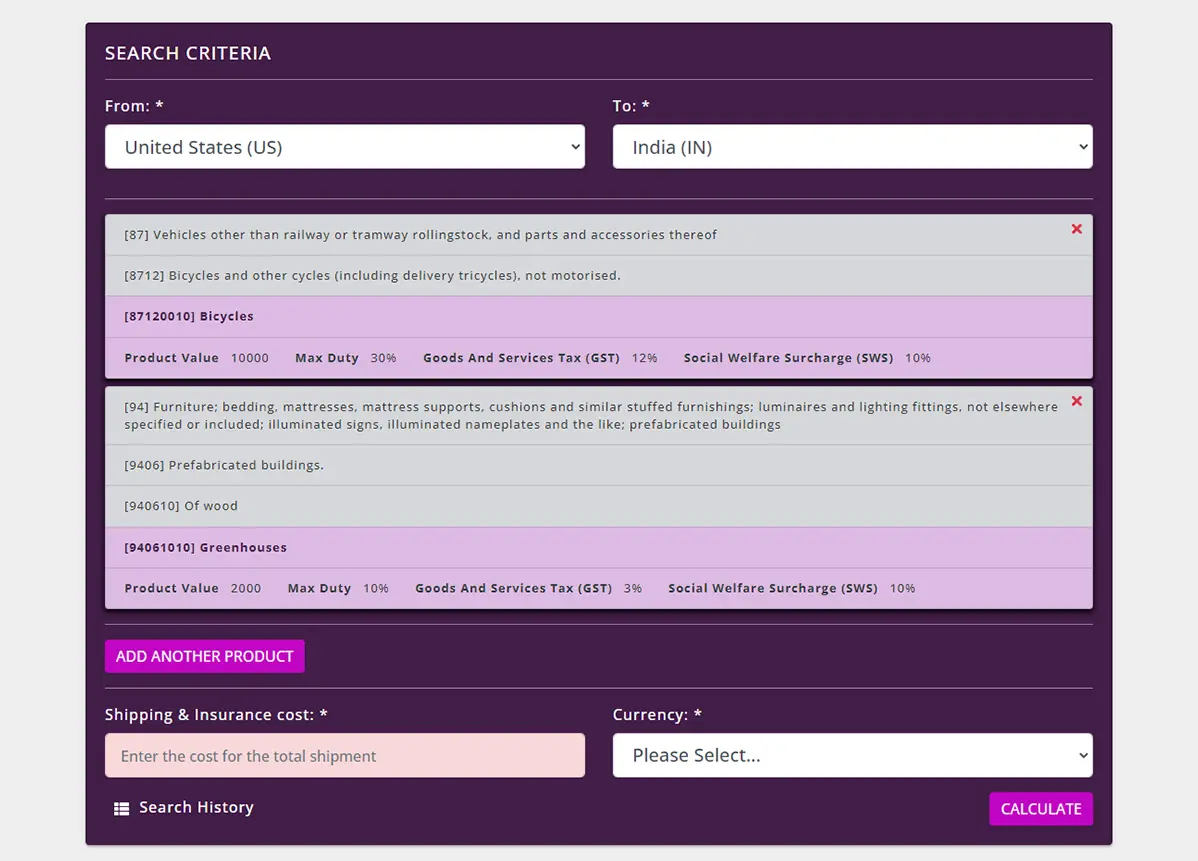1198x861 pixels.
Task: Remove the Bicycles product entry
Action: point(1077,229)
